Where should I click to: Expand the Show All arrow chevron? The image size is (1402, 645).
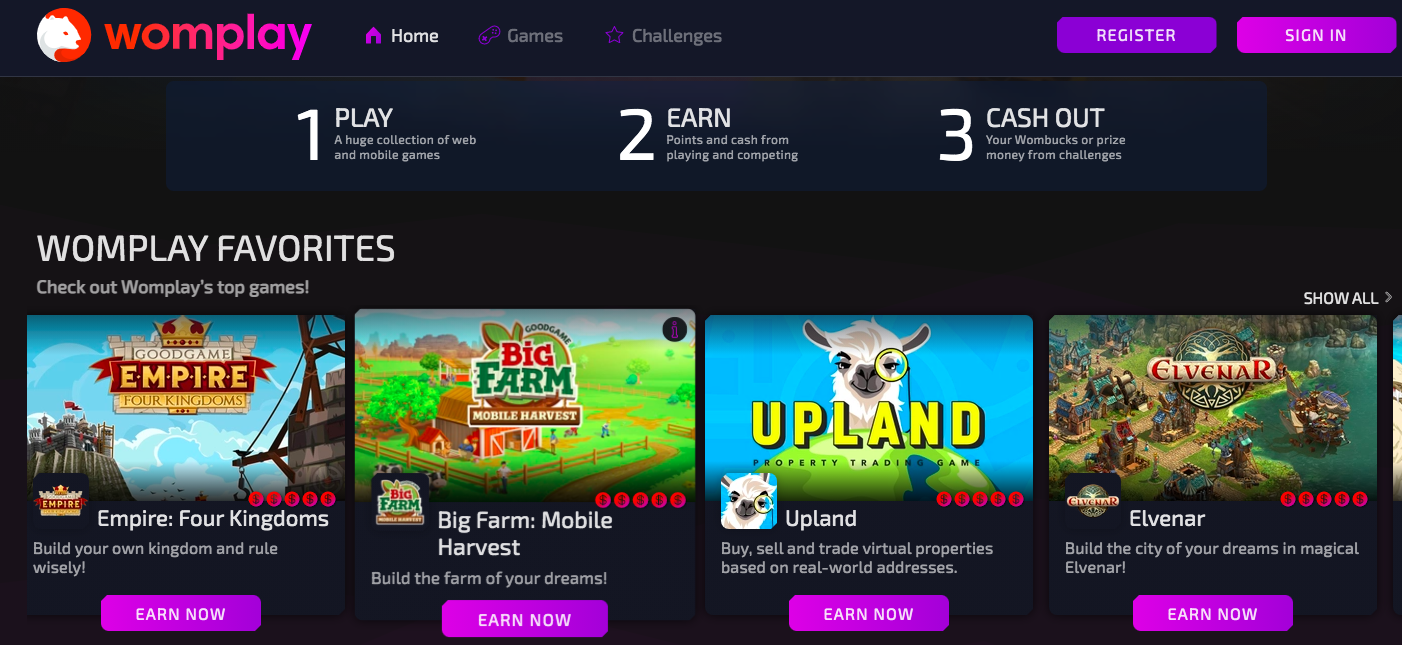click(x=1388, y=297)
